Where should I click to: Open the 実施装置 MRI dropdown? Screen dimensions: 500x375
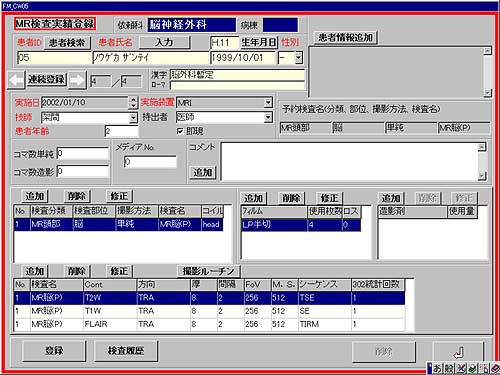[268, 103]
